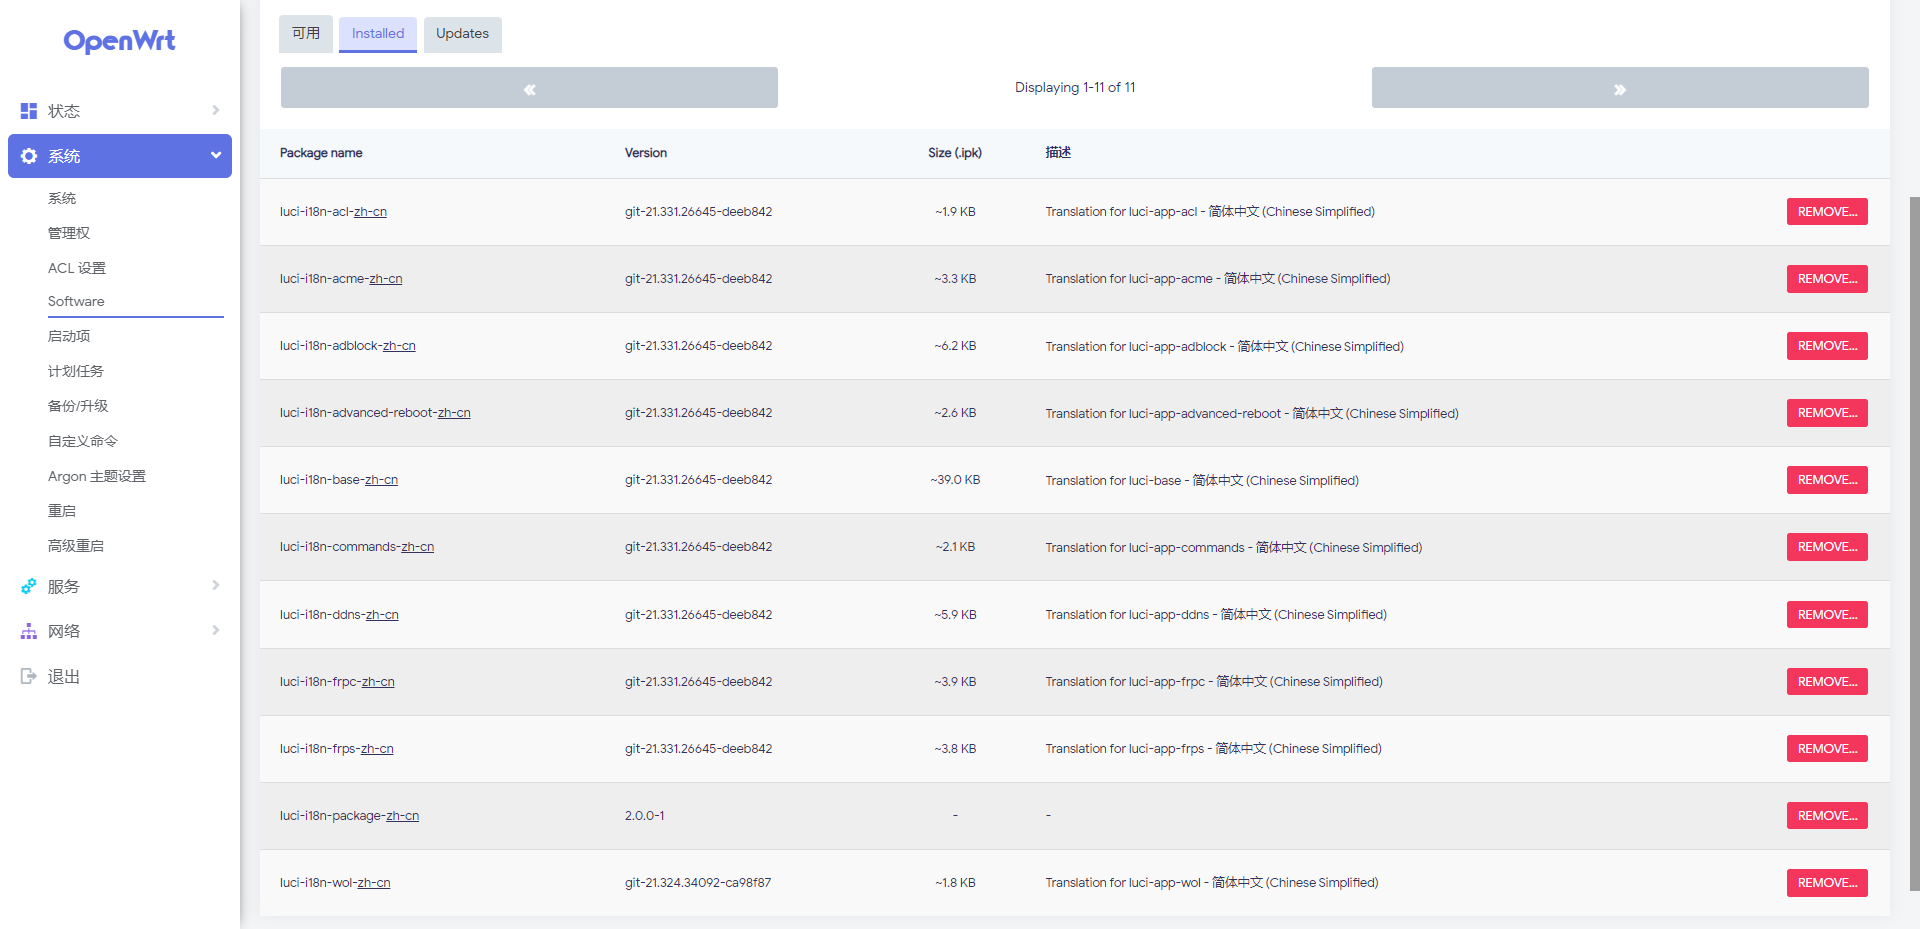1920x929 pixels.
Task: Click the 退出 logout icon
Action: pos(27,676)
